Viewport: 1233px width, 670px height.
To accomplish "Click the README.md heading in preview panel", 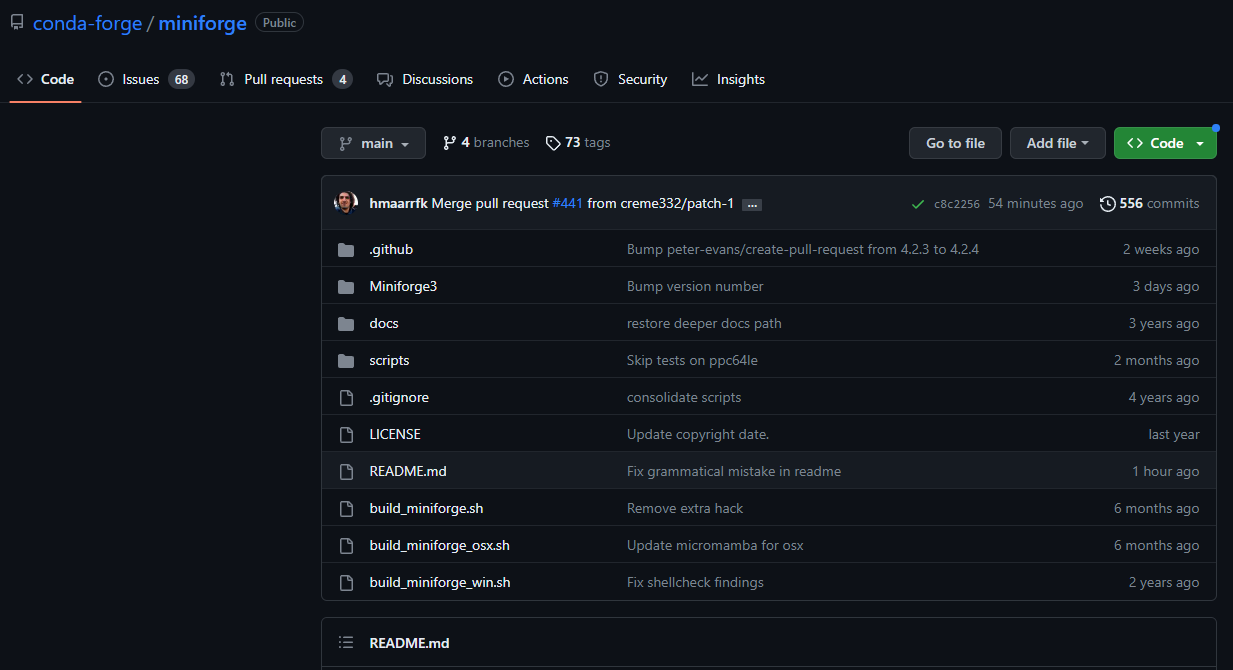I will pyautogui.click(x=409, y=643).
